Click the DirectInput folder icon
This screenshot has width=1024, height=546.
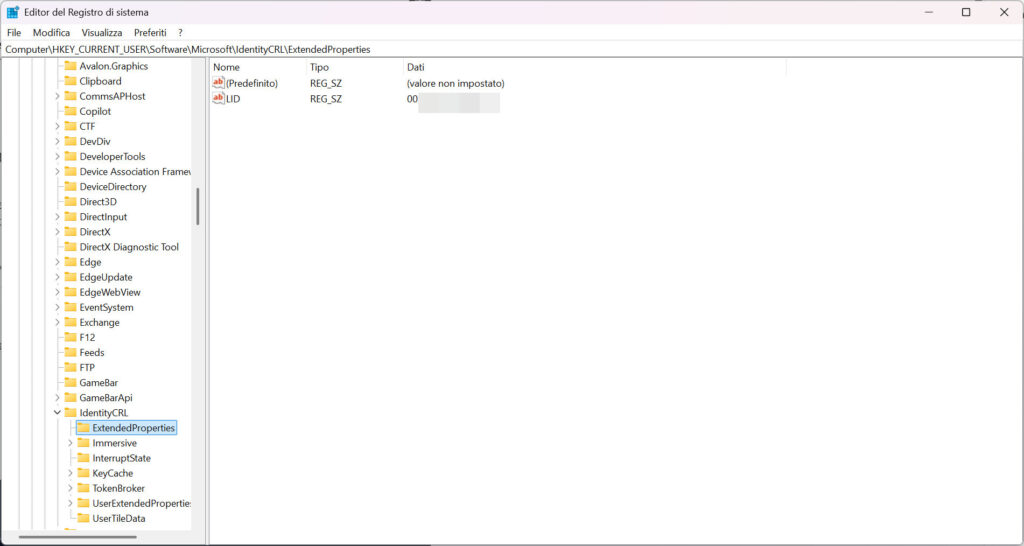(x=71, y=216)
